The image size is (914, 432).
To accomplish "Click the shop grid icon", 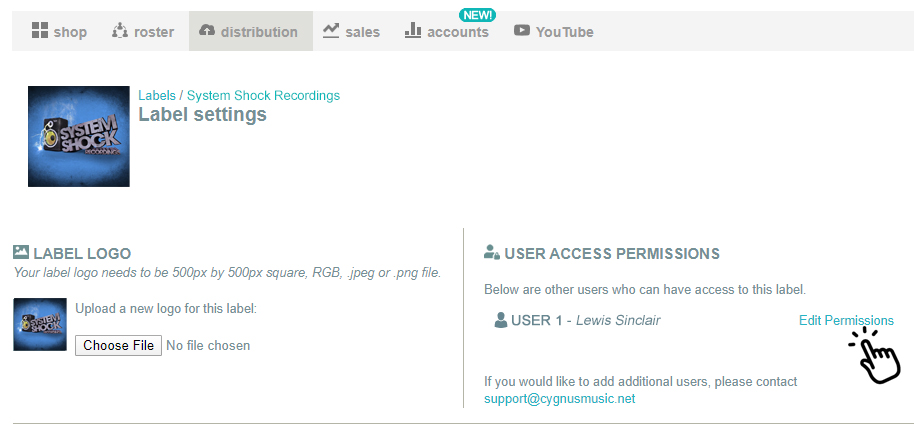I will tap(40, 30).
